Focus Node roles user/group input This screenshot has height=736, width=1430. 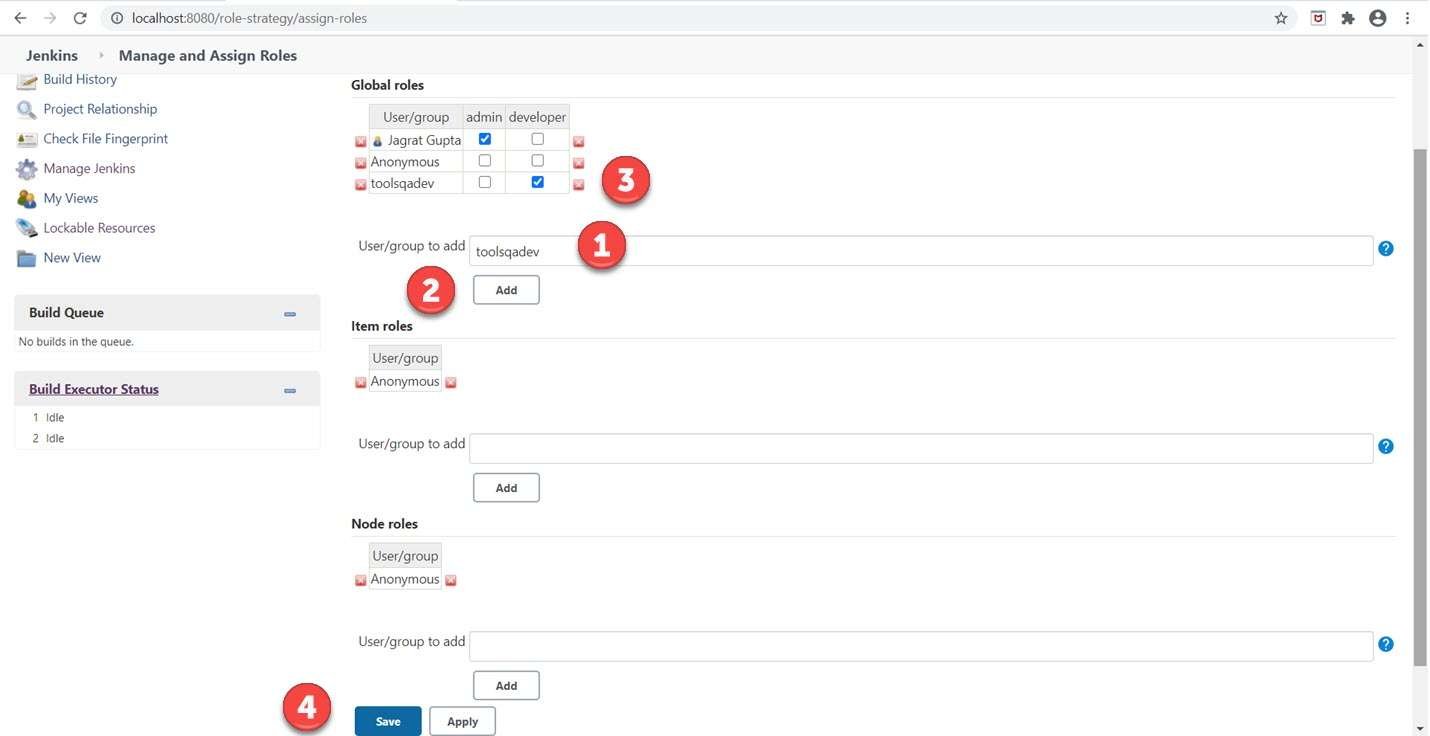(x=921, y=647)
